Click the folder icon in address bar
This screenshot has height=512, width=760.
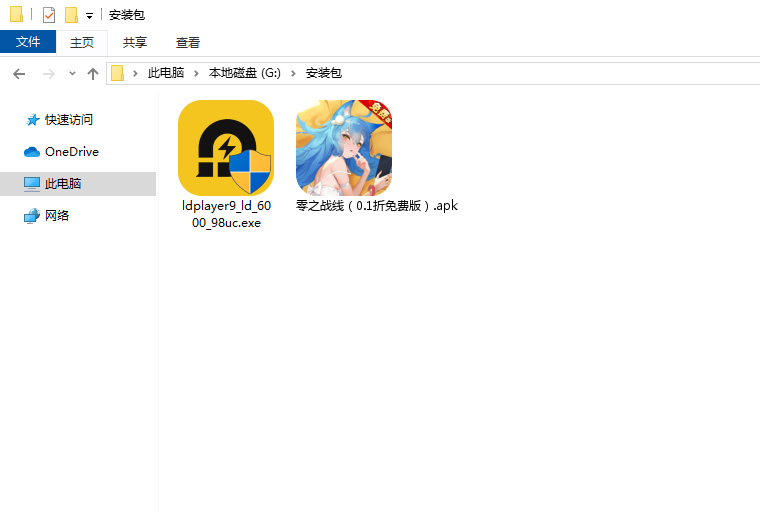[118, 73]
